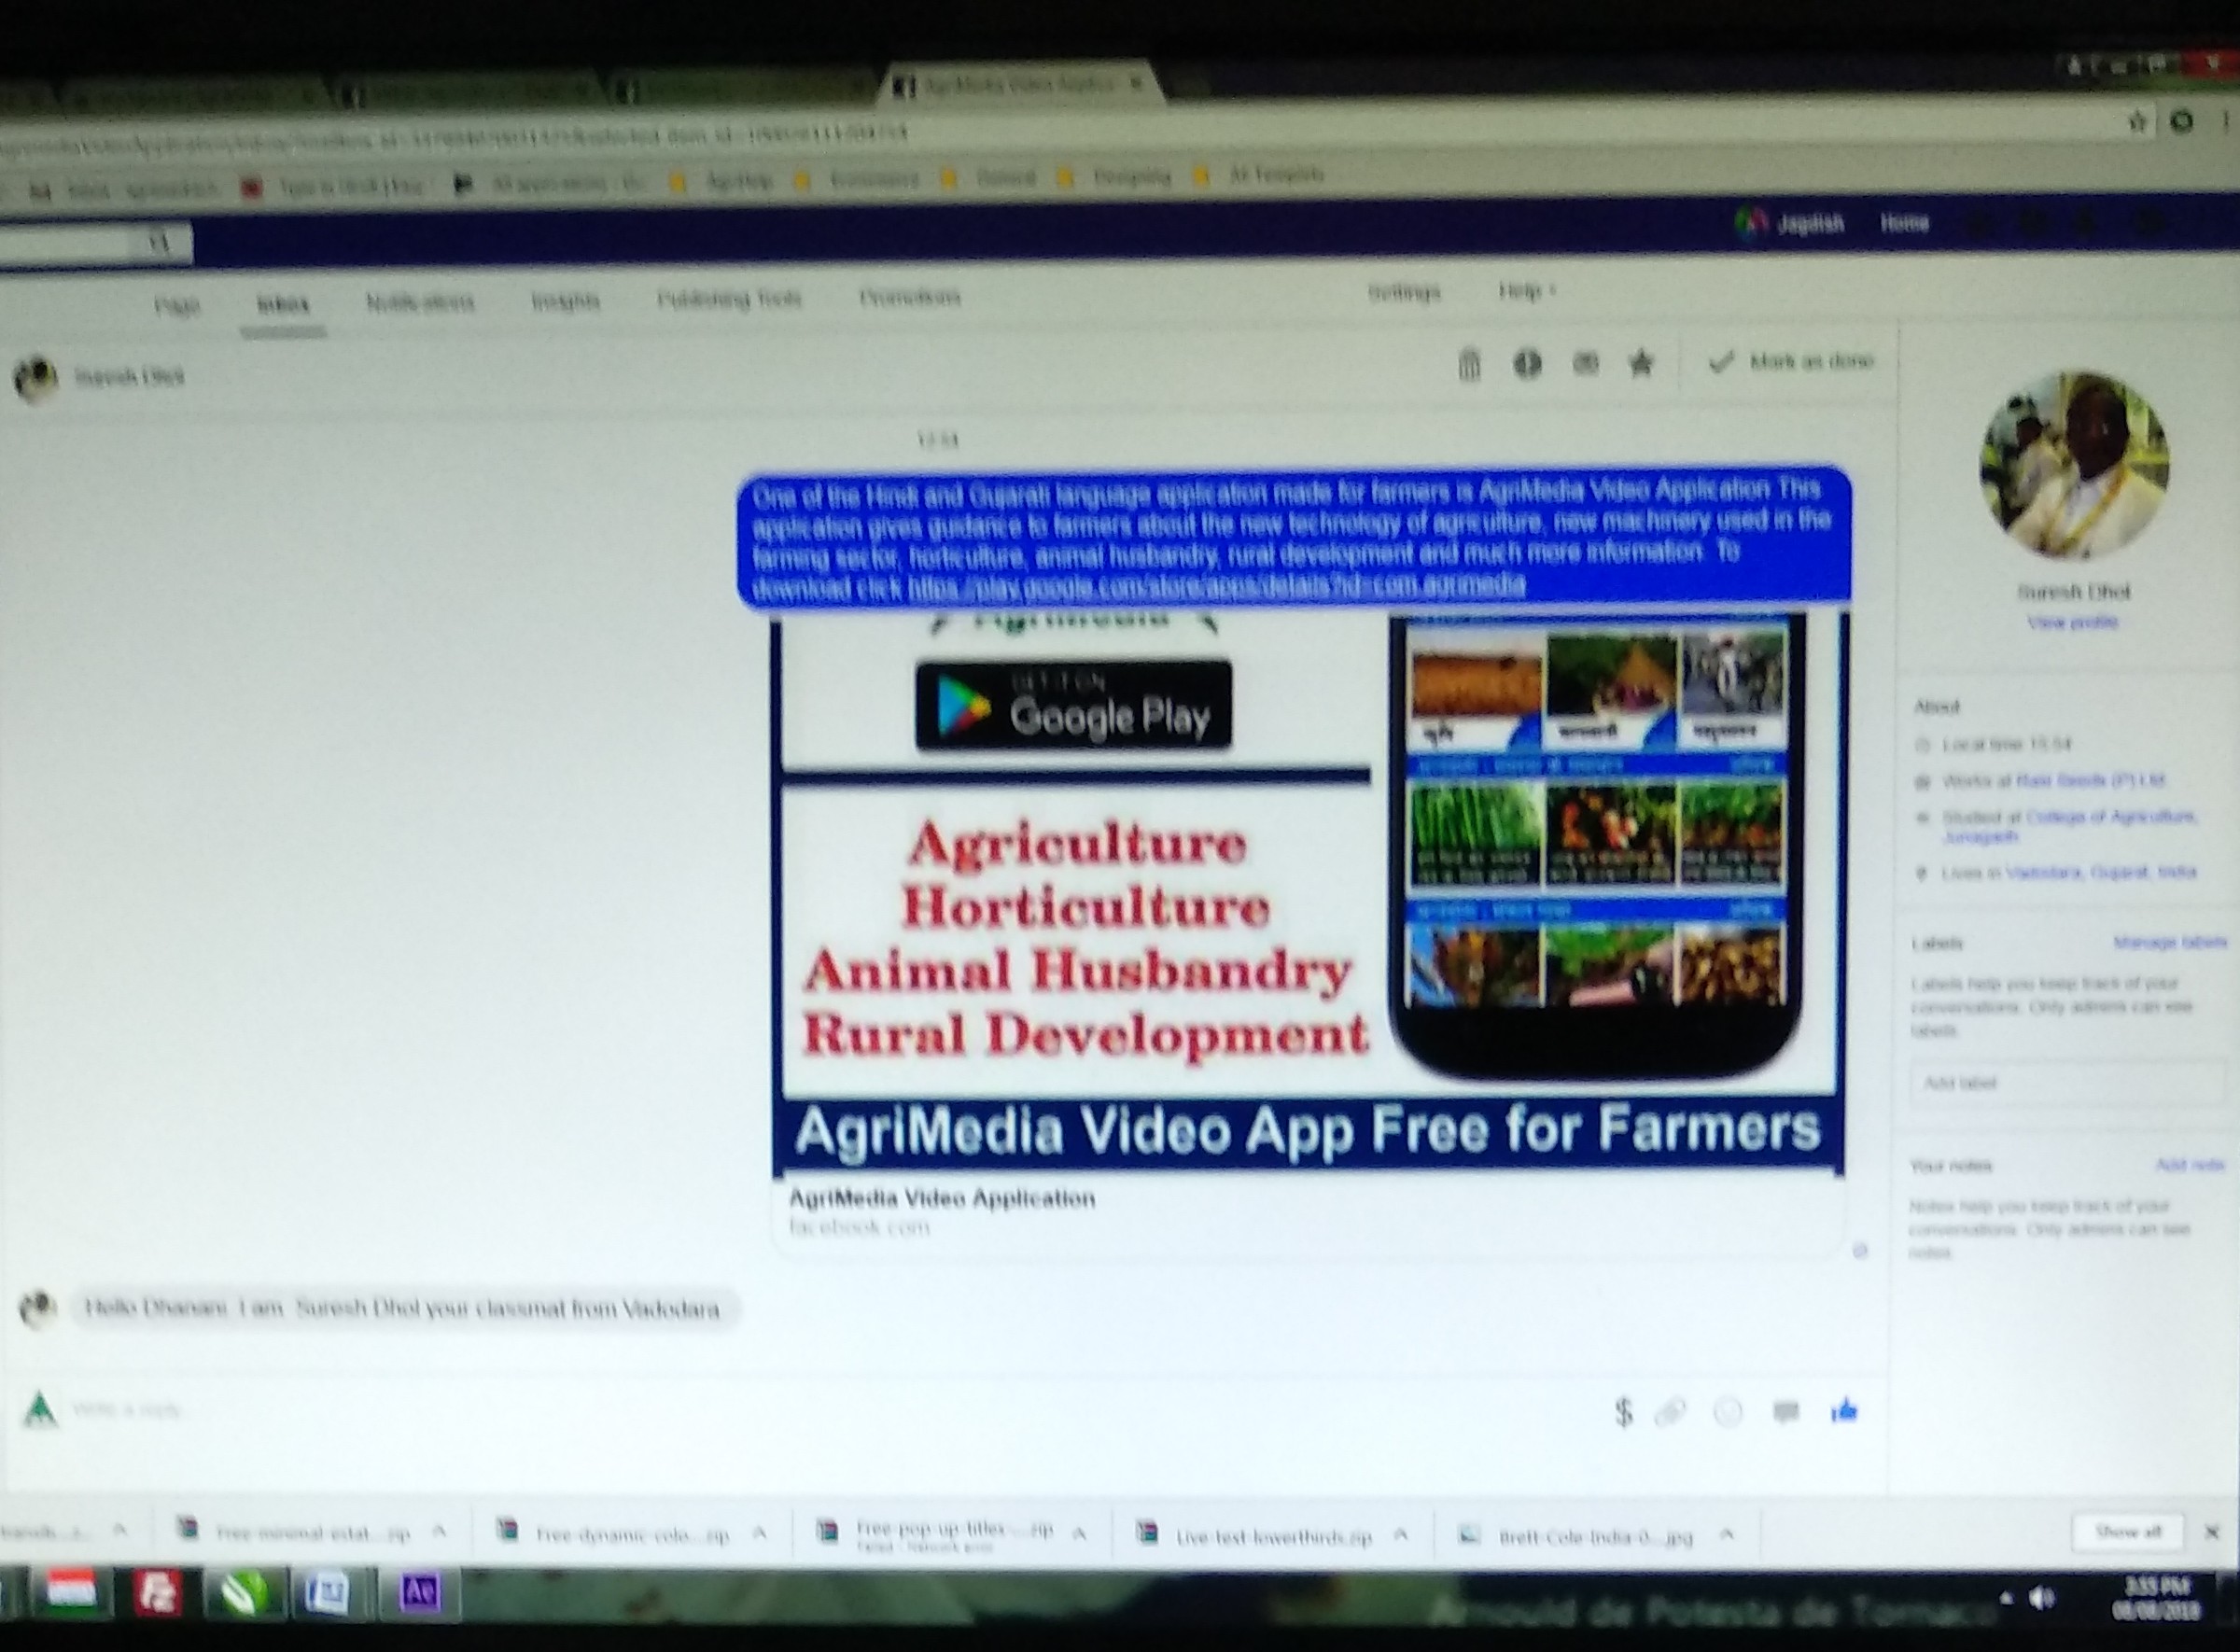Open the Brett-Cole-India jpg download
The image size is (2240, 1652).
coord(1578,1536)
